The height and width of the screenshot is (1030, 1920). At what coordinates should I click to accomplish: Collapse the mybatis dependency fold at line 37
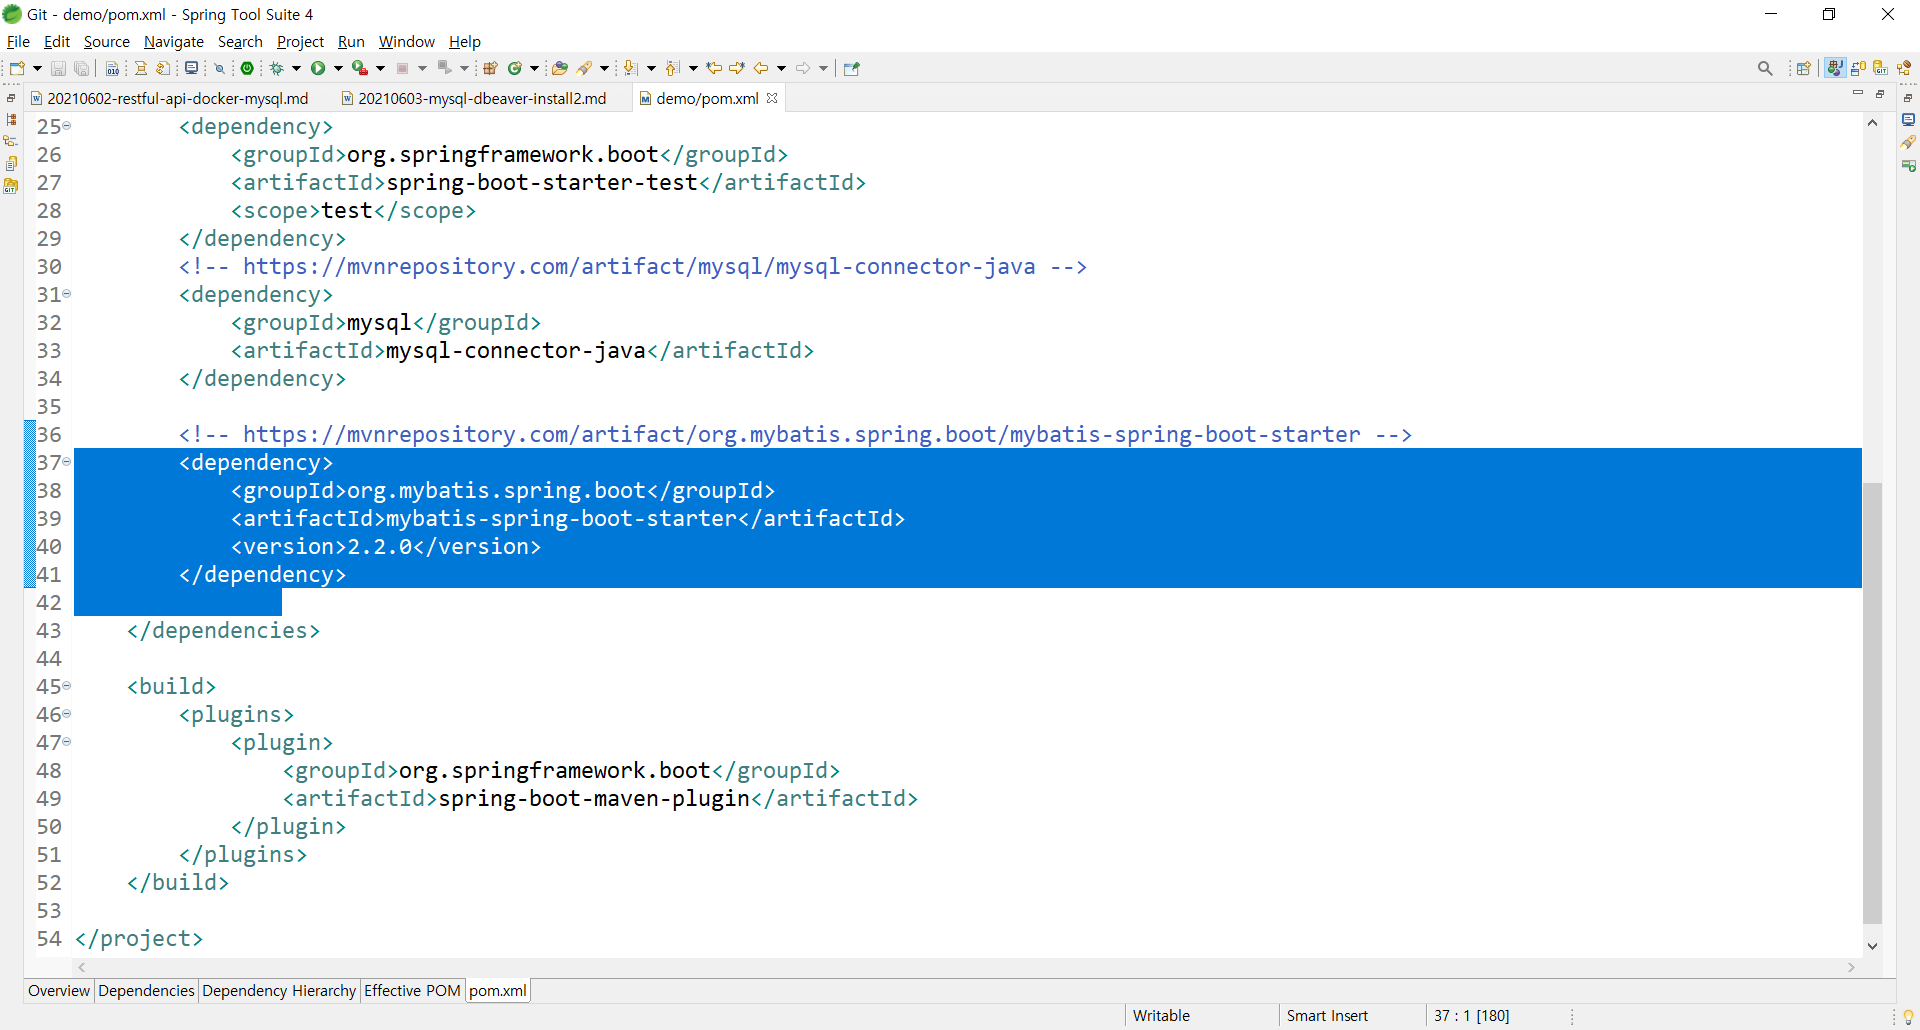(x=67, y=462)
